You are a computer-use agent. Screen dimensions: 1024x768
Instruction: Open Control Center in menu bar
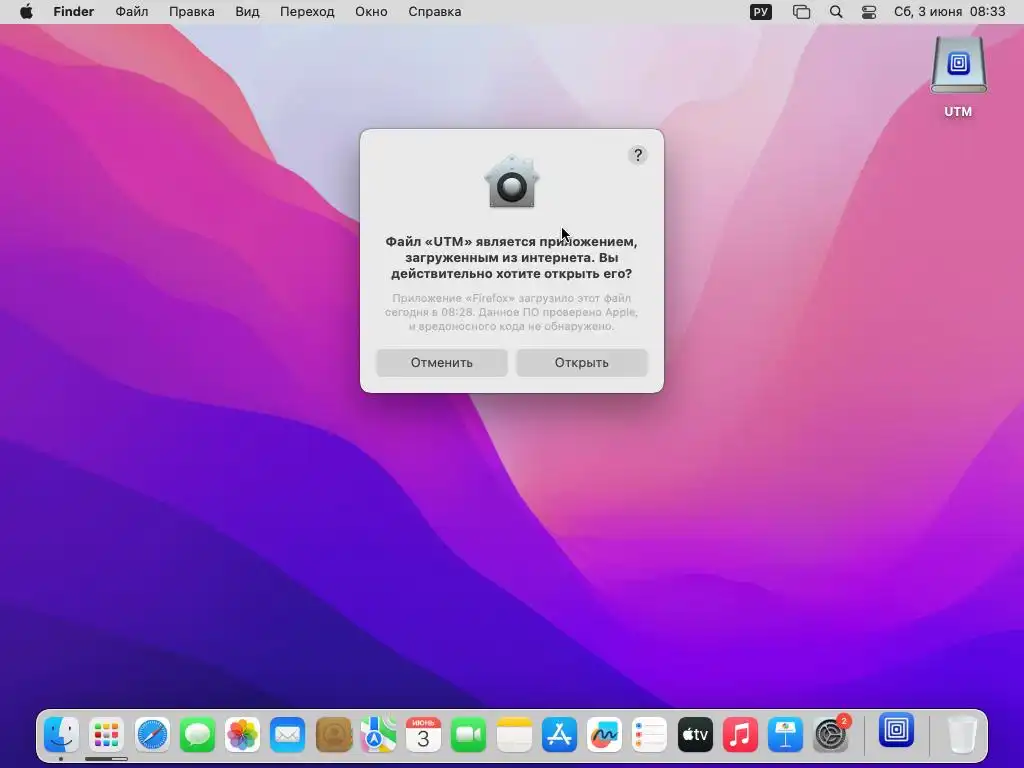click(x=869, y=12)
